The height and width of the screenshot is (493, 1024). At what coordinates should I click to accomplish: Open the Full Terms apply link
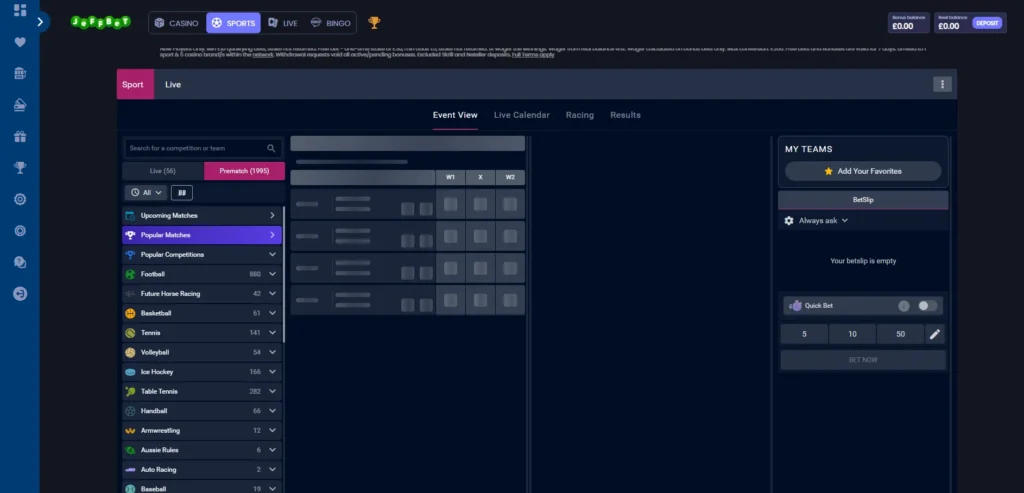click(533, 55)
